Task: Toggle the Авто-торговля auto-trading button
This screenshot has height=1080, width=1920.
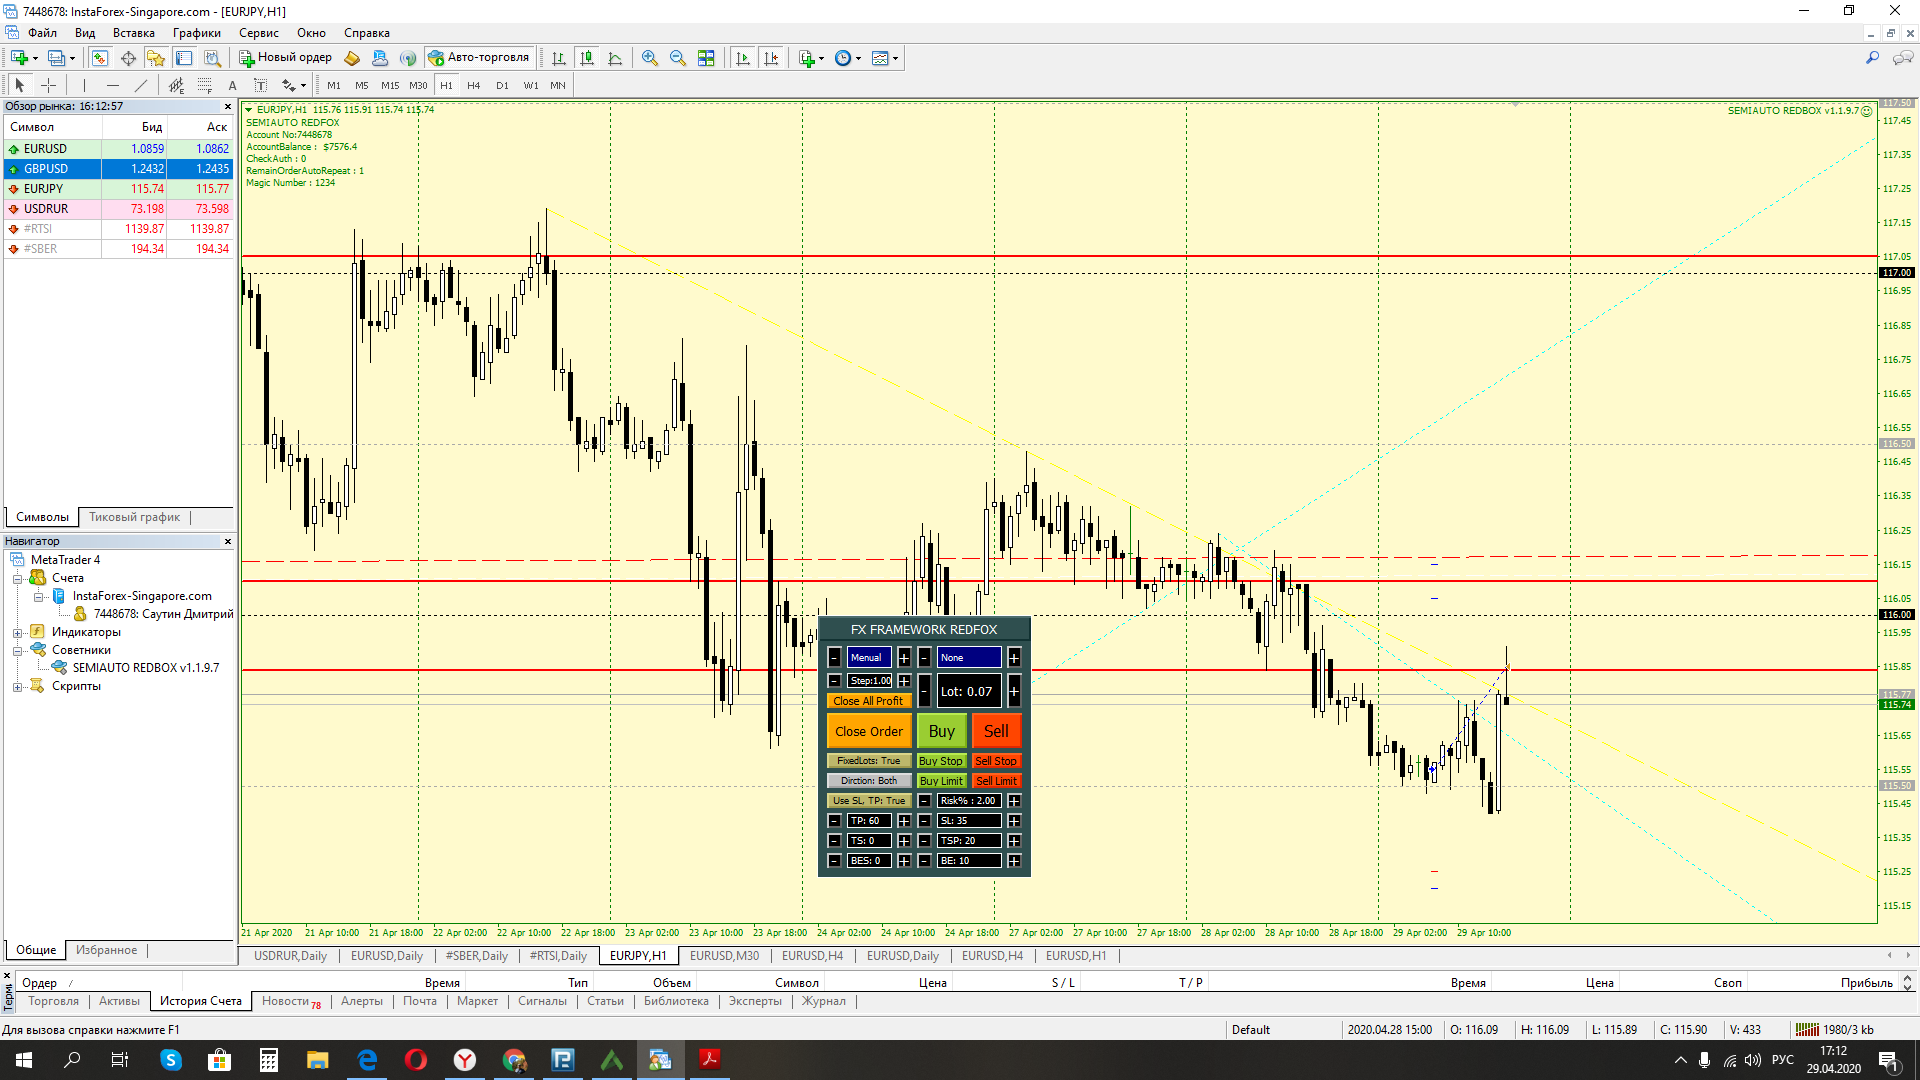Action: click(479, 58)
